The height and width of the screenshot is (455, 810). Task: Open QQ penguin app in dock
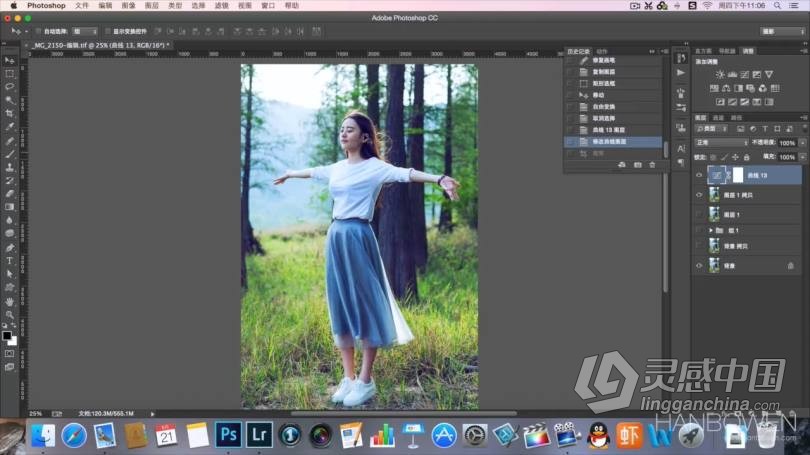point(598,435)
